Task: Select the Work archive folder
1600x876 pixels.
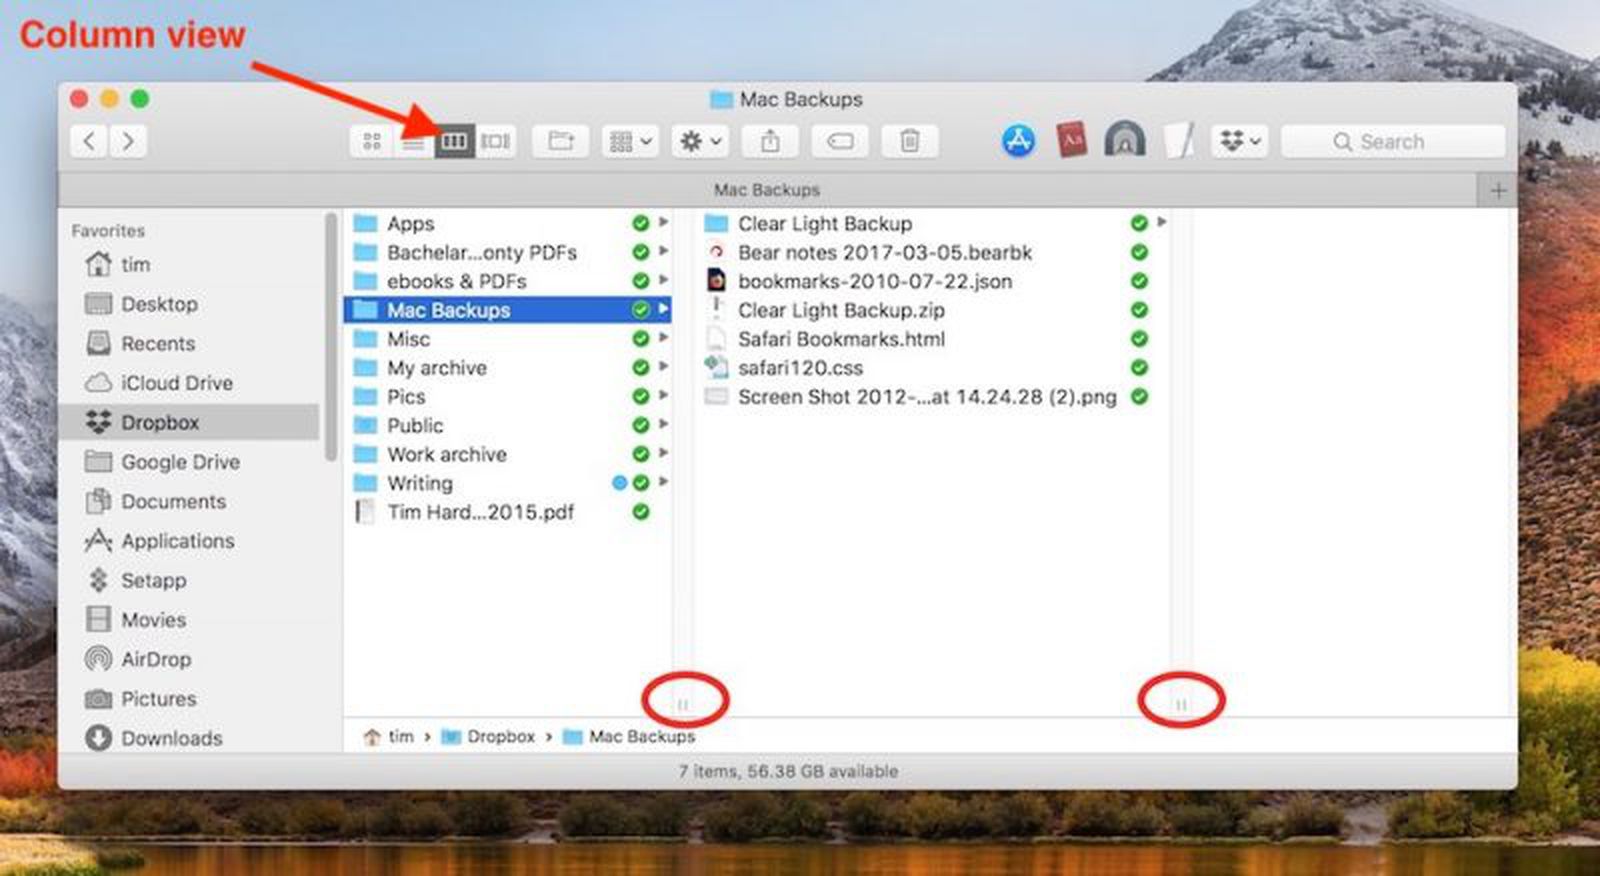Action: (x=446, y=454)
